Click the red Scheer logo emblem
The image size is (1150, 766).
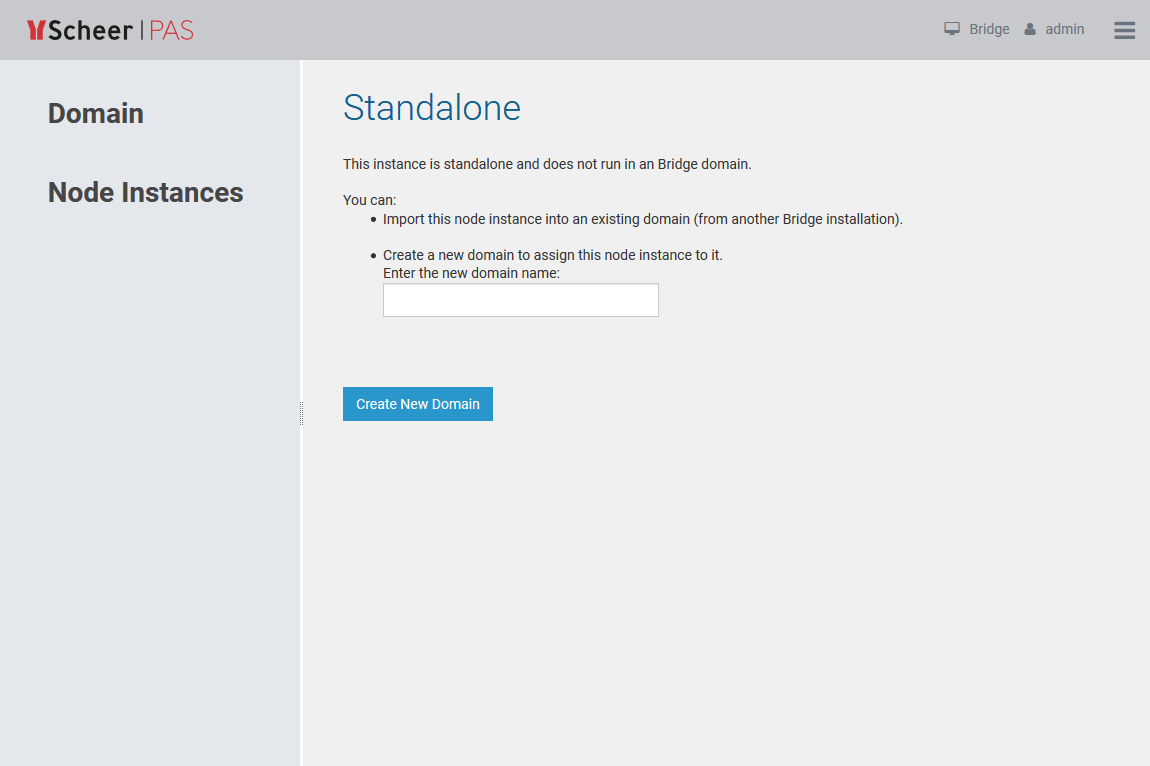click(36, 30)
